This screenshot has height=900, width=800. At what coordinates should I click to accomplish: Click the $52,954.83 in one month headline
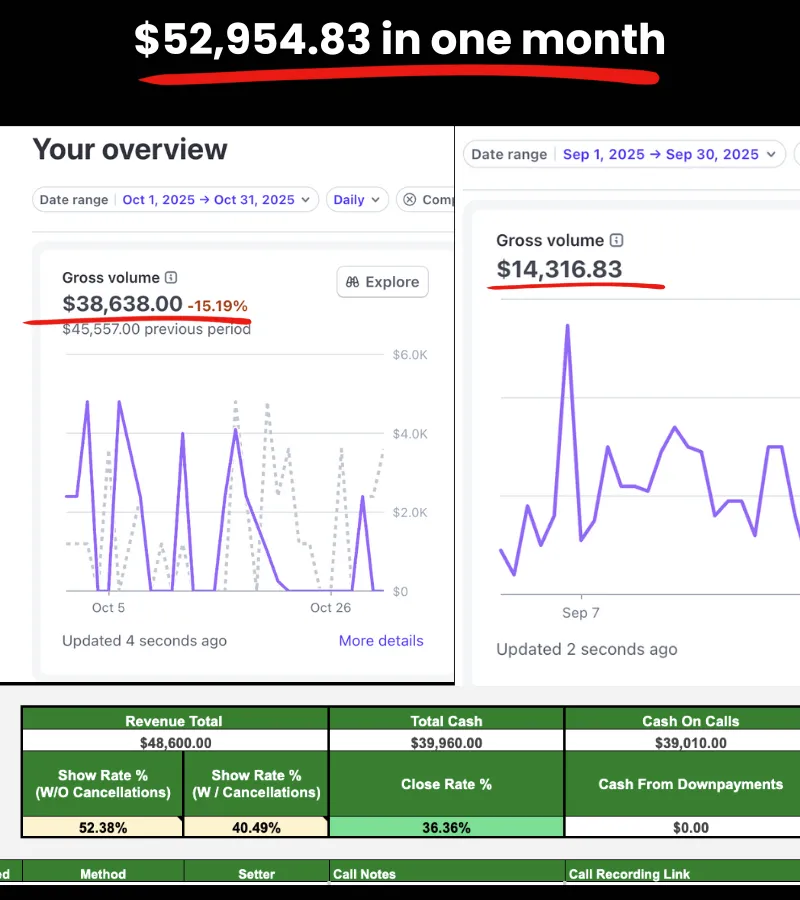tap(399, 39)
